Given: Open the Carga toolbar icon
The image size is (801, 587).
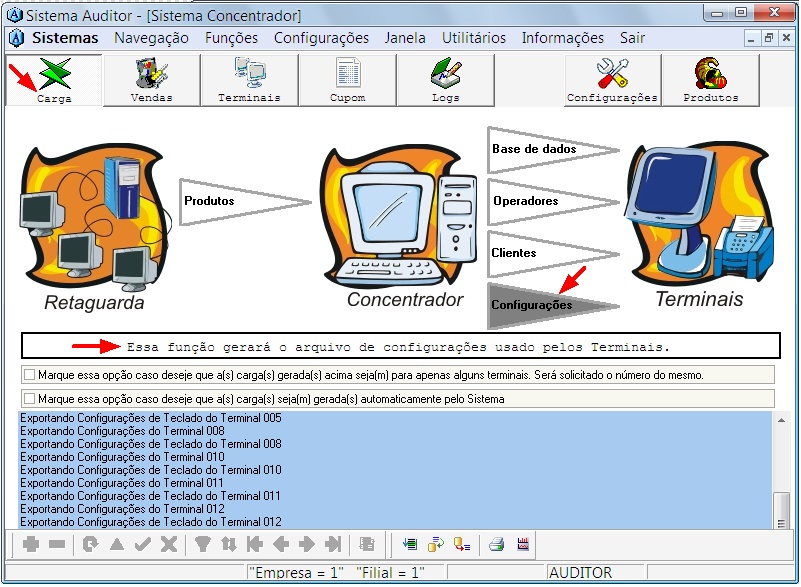Looking at the screenshot, I should pyautogui.click(x=53, y=80).
